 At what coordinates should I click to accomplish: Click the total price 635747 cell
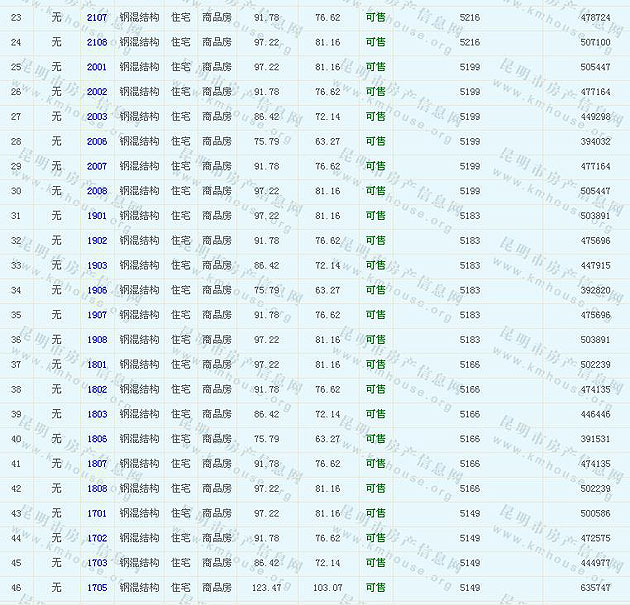(596, 588)
